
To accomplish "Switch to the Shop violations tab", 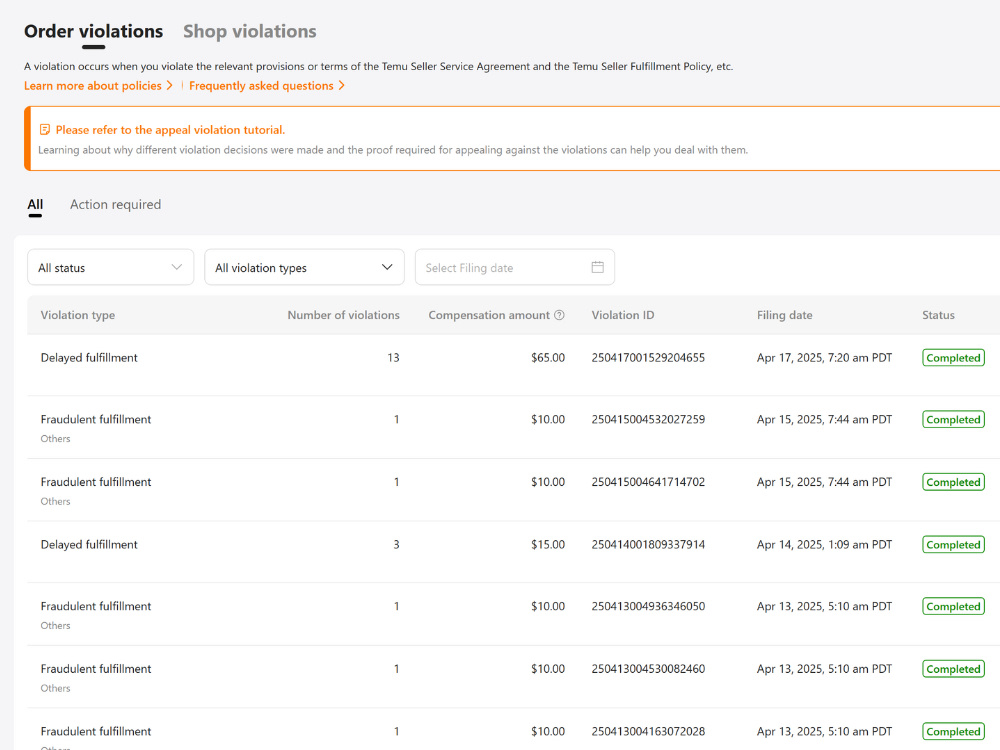I will pyautogui.click(x=249, y=31).
